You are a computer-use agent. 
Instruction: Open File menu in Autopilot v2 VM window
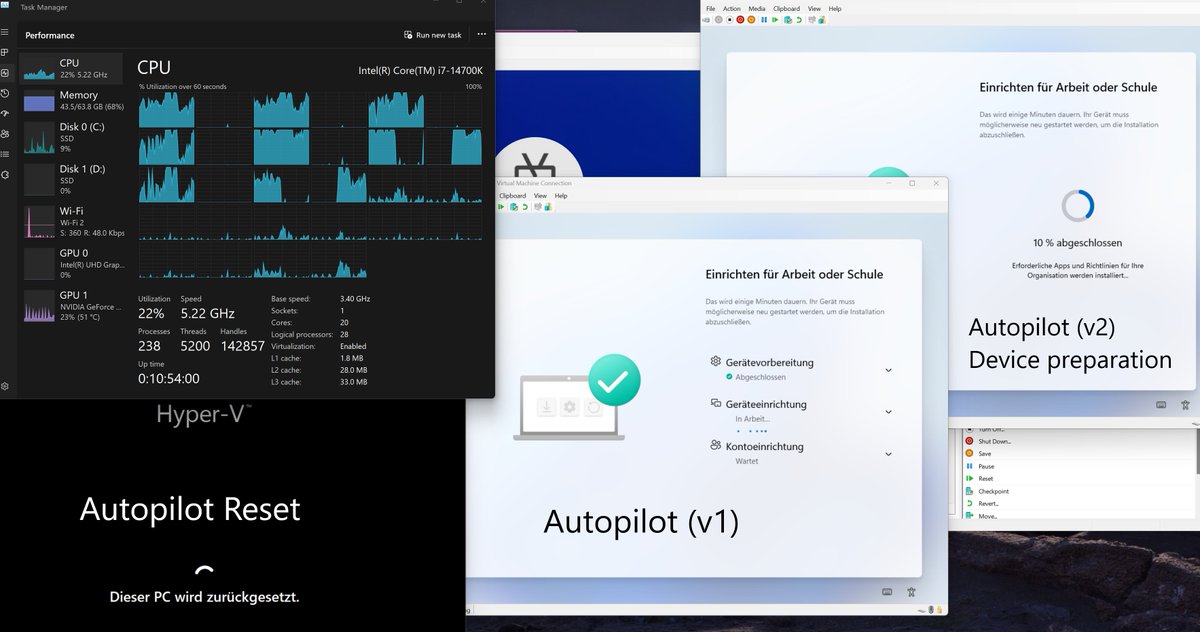pos(710,9)
